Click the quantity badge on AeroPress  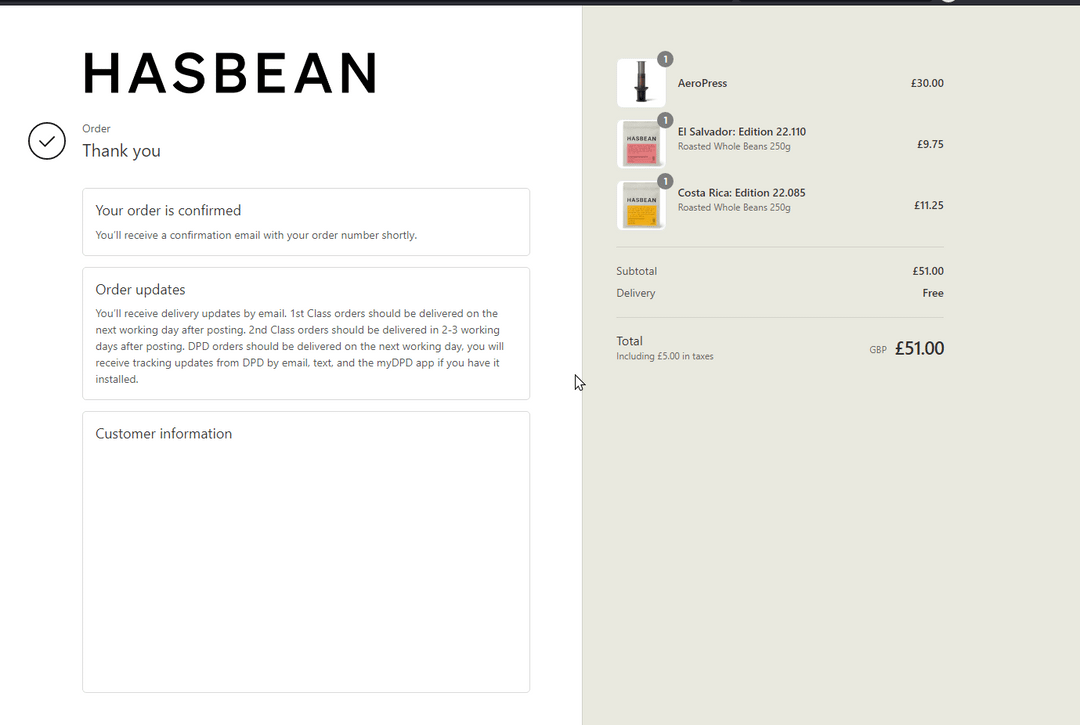pos(665,59)
